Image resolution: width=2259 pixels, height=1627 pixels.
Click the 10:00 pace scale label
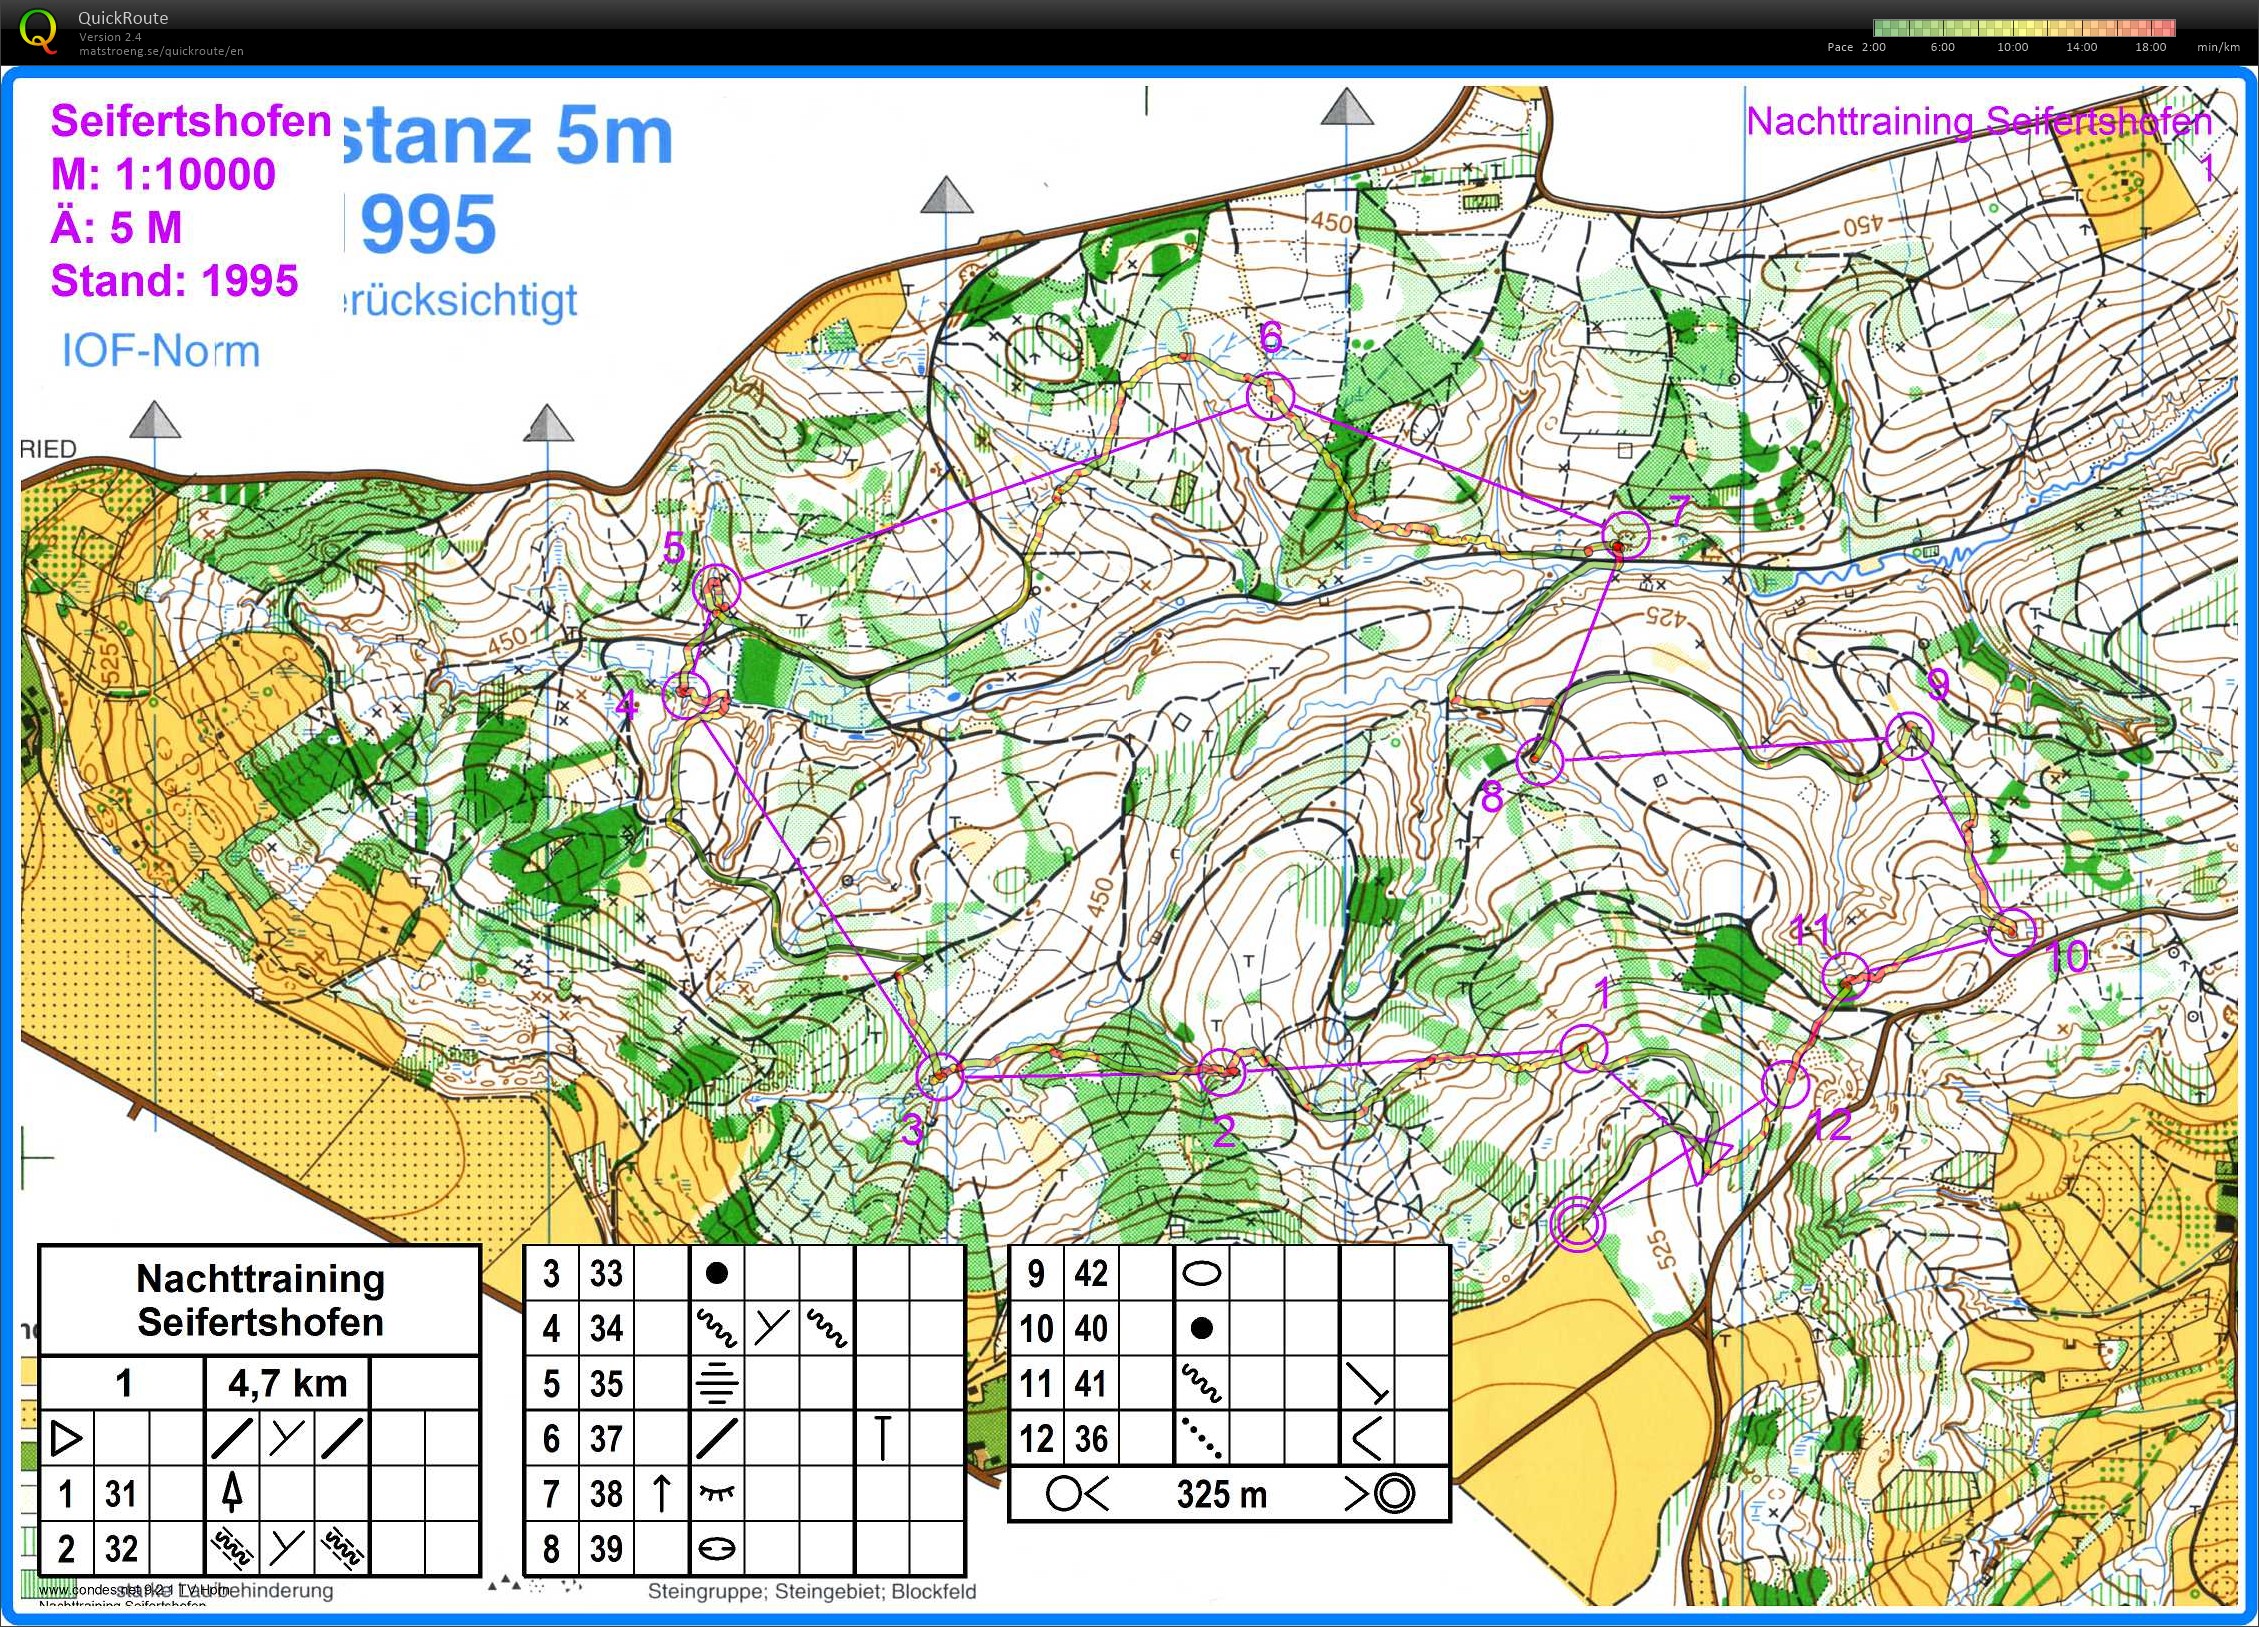click(2012, 47)
